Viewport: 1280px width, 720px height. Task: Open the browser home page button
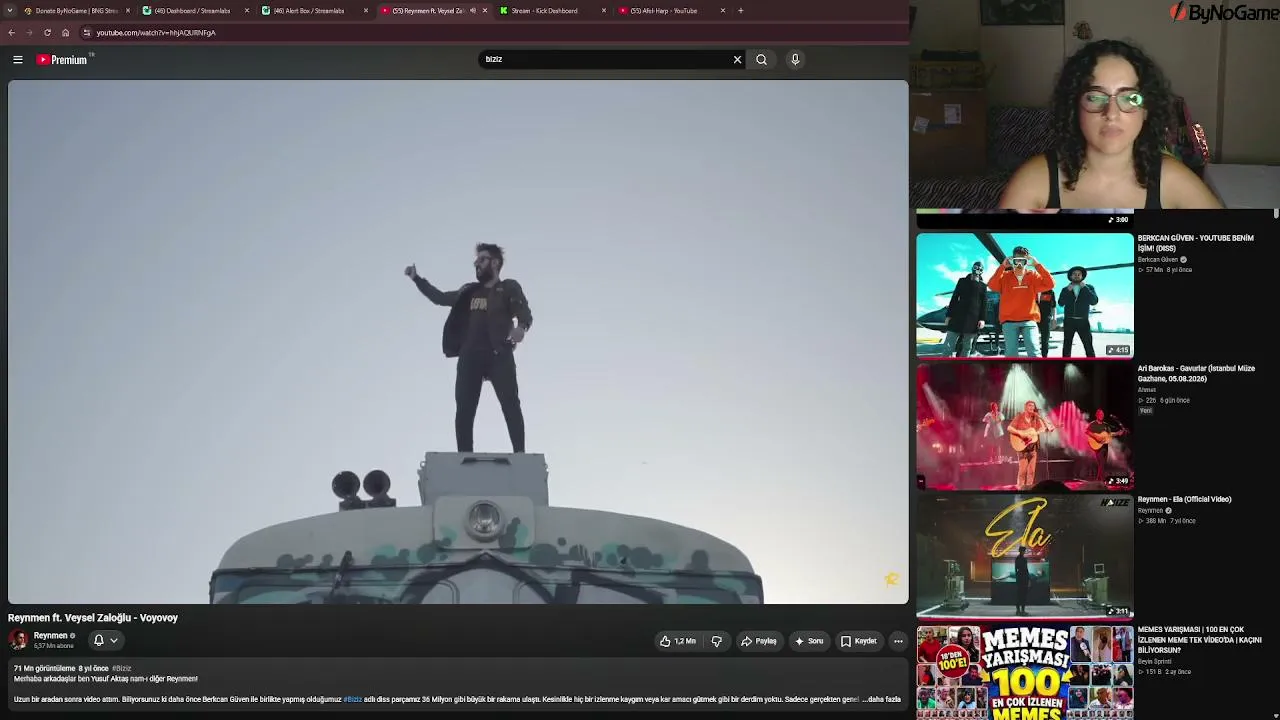pos(66,33)
